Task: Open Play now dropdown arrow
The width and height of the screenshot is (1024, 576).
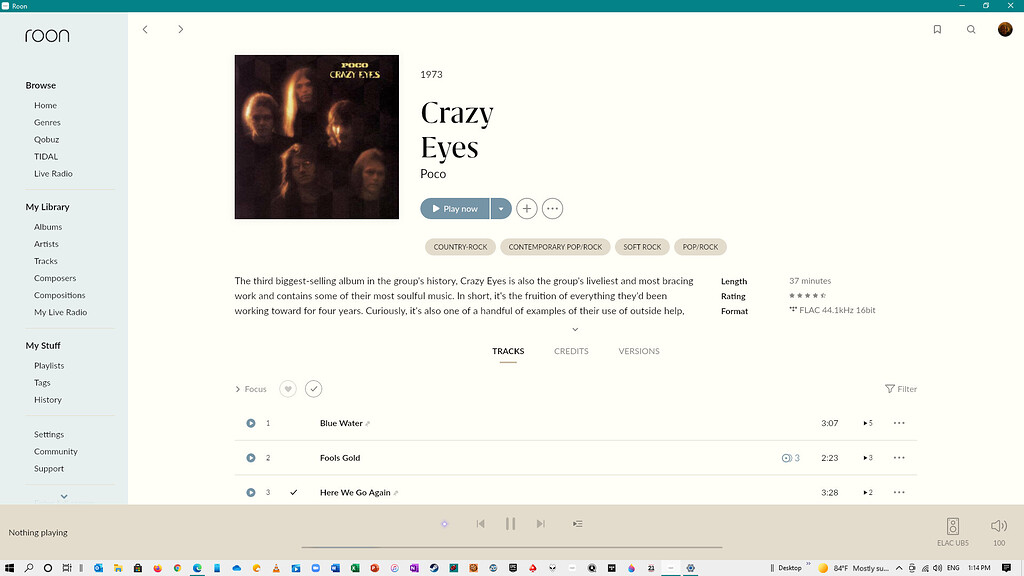Action: click(x=501, y=209)
